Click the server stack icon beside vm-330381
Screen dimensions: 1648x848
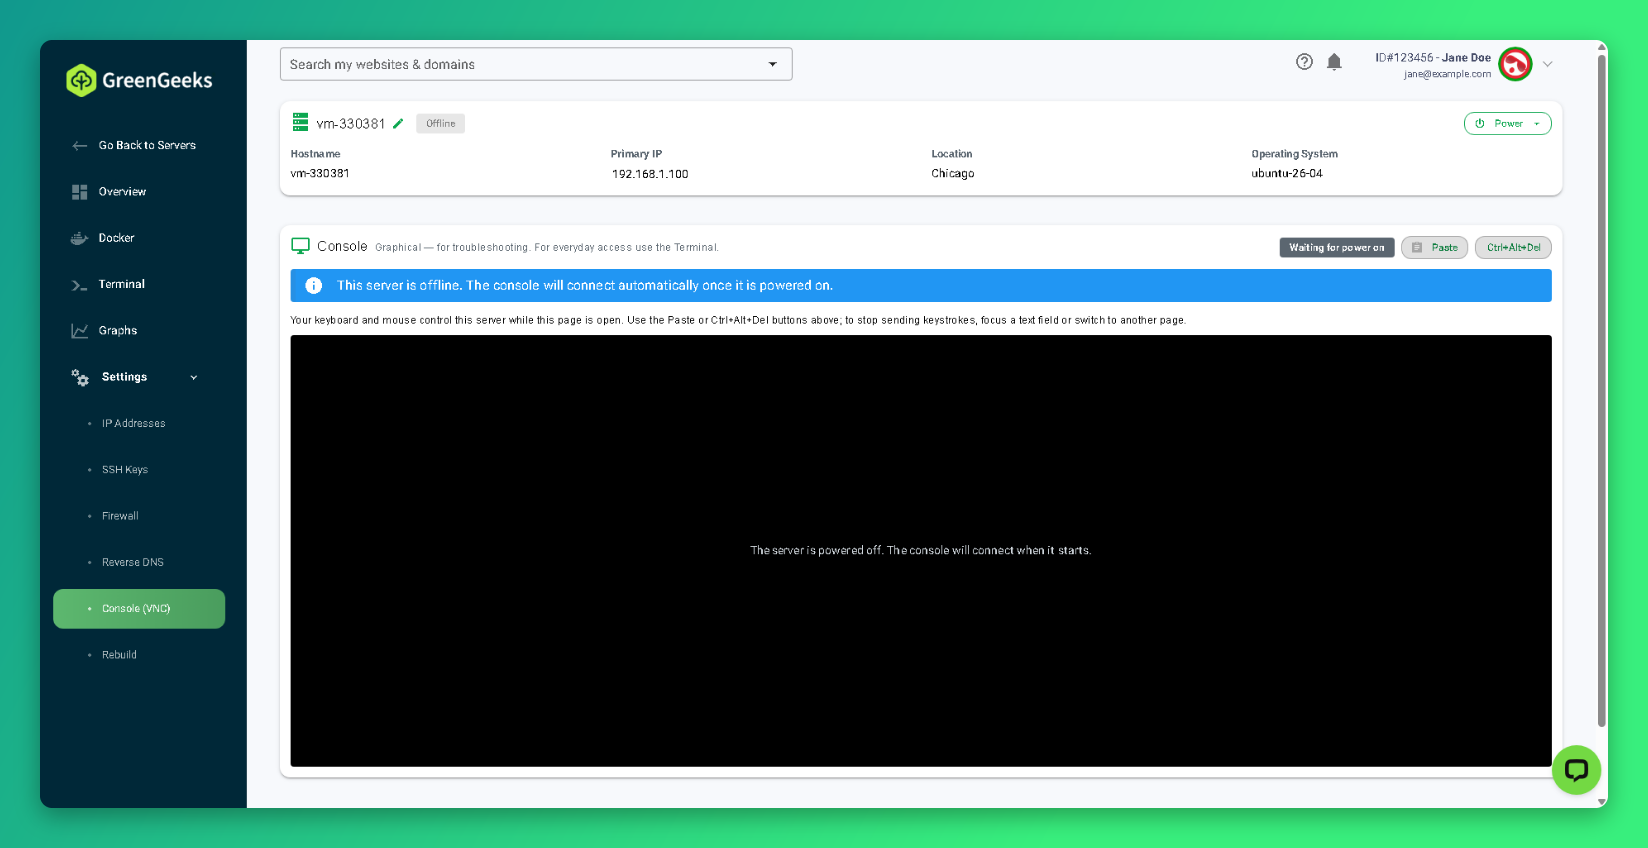point(300,122)
